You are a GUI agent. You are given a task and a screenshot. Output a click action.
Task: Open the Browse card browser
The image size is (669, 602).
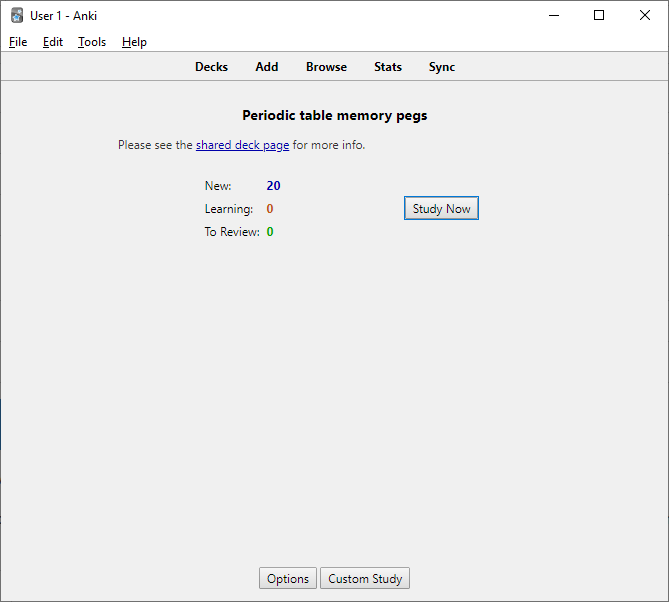(x=326, y=67)
